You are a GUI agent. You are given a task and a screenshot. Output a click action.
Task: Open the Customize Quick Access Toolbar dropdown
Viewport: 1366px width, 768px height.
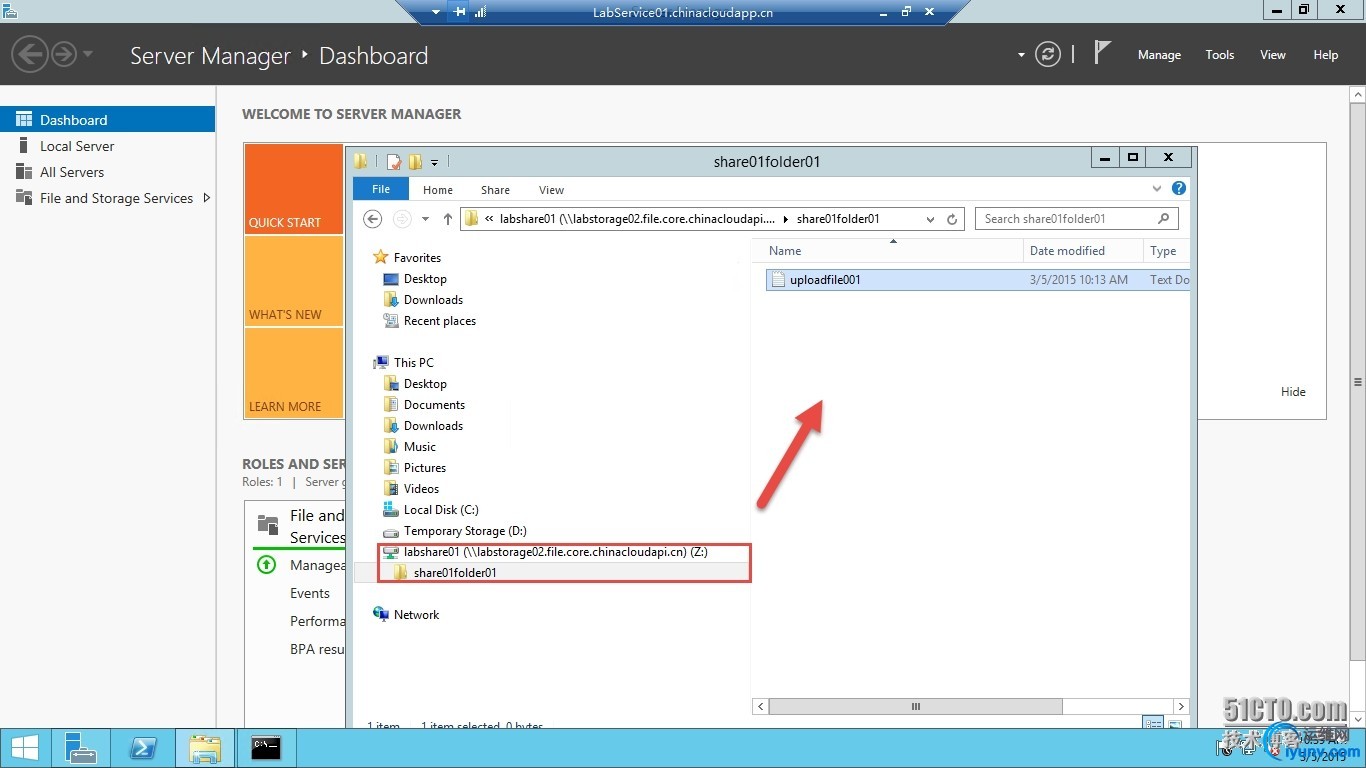tap(435, 162)
